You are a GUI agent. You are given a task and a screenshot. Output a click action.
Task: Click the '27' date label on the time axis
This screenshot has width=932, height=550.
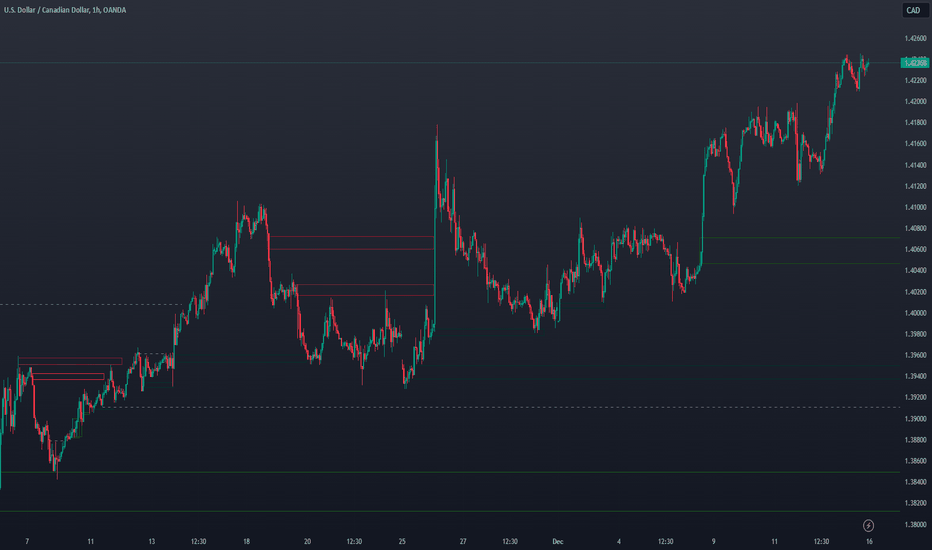(463, 542)
